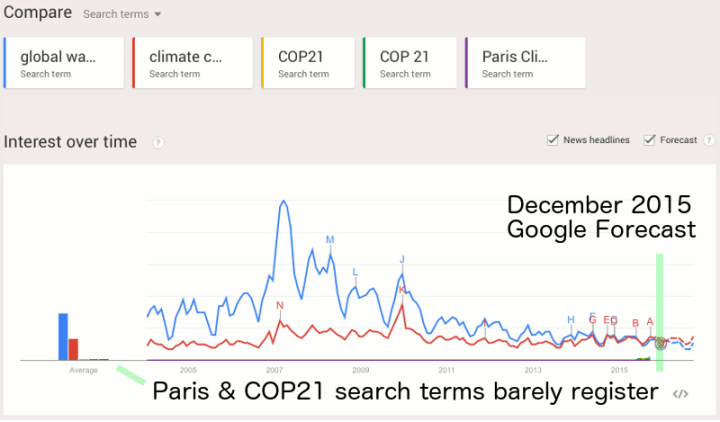Image resolution: width=720 pixels, height=422 pixels.
Task: Click the embed code icon
Action: click(x=680, y=393)
